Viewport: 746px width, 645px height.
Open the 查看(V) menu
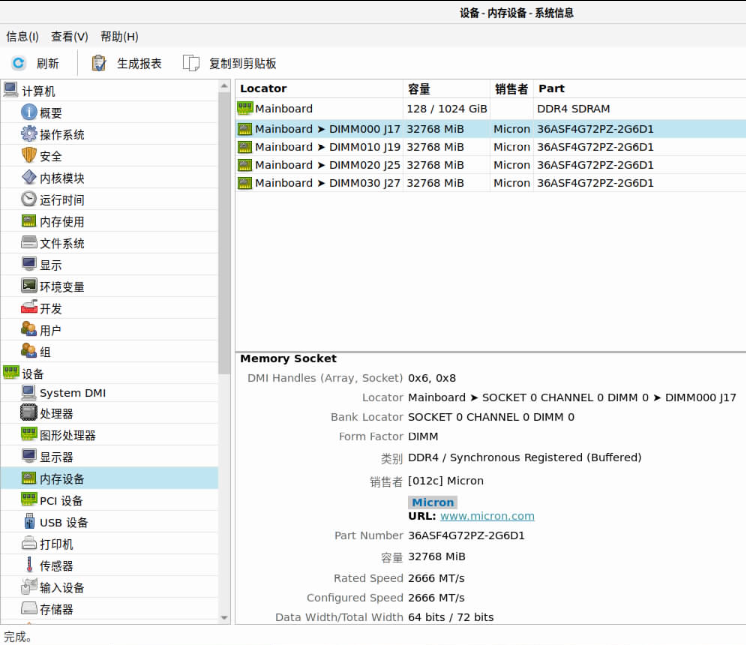[x=69, y=37]
